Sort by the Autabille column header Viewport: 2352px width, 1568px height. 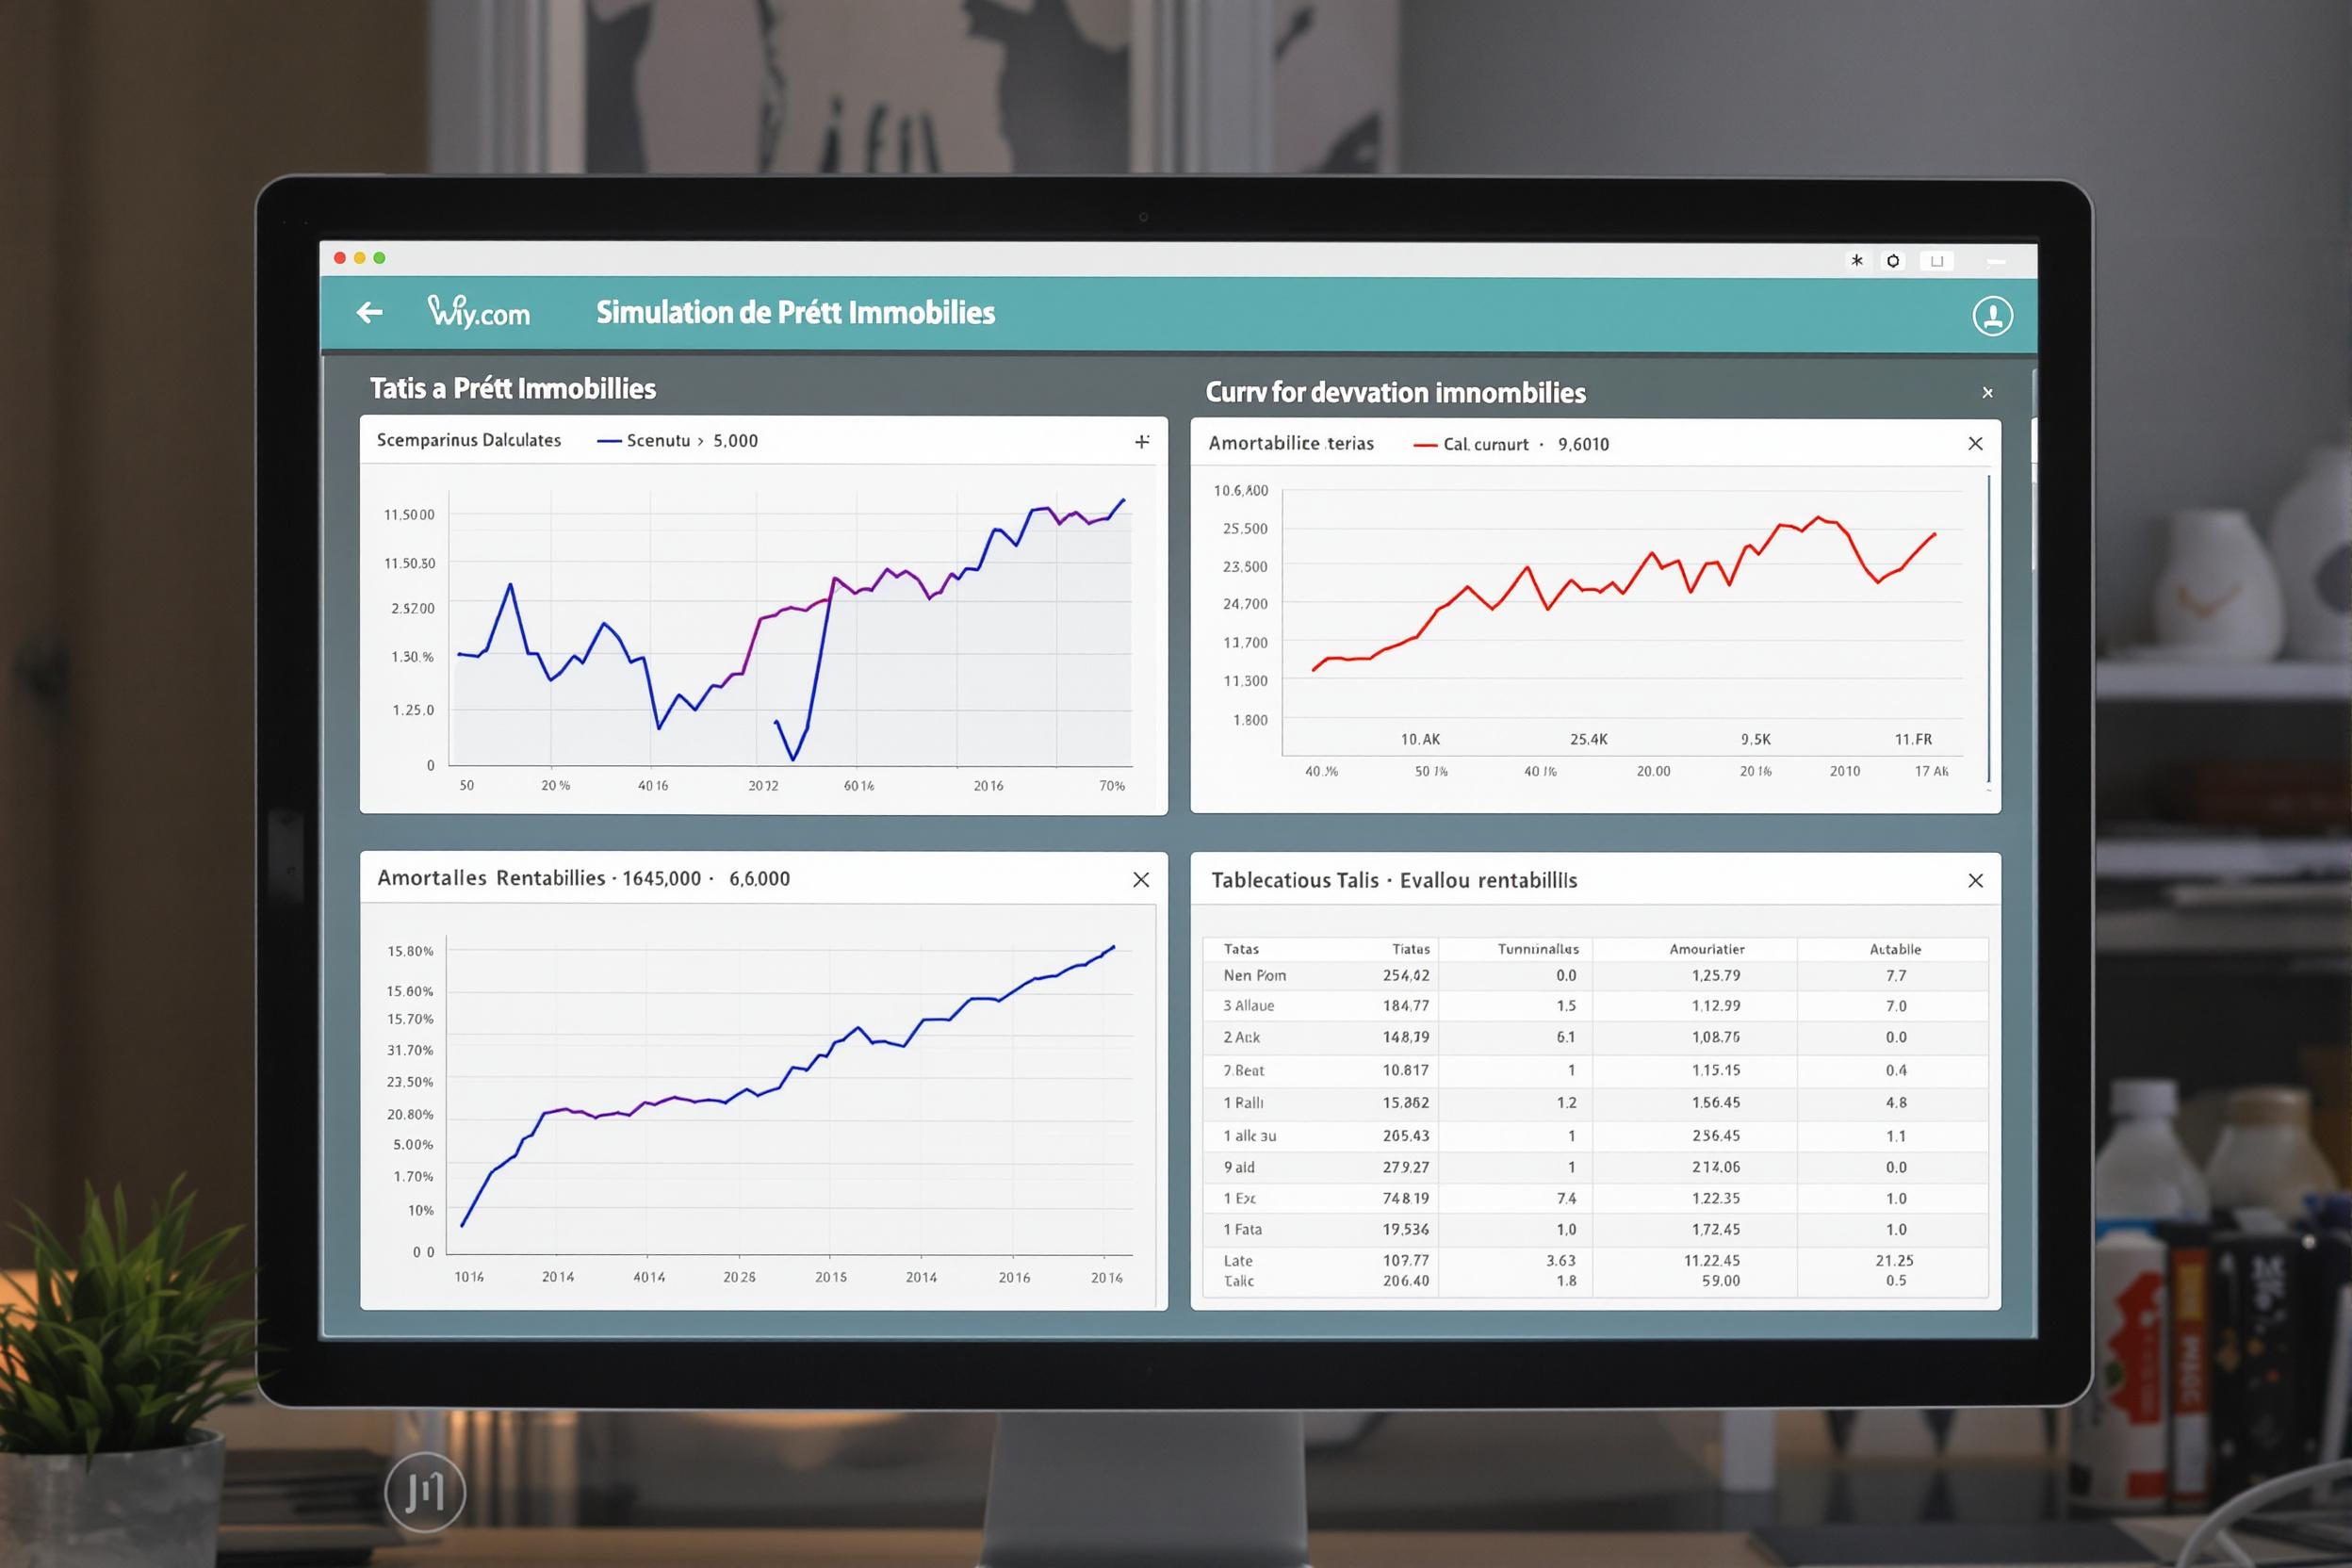(x=1895, y=949)
